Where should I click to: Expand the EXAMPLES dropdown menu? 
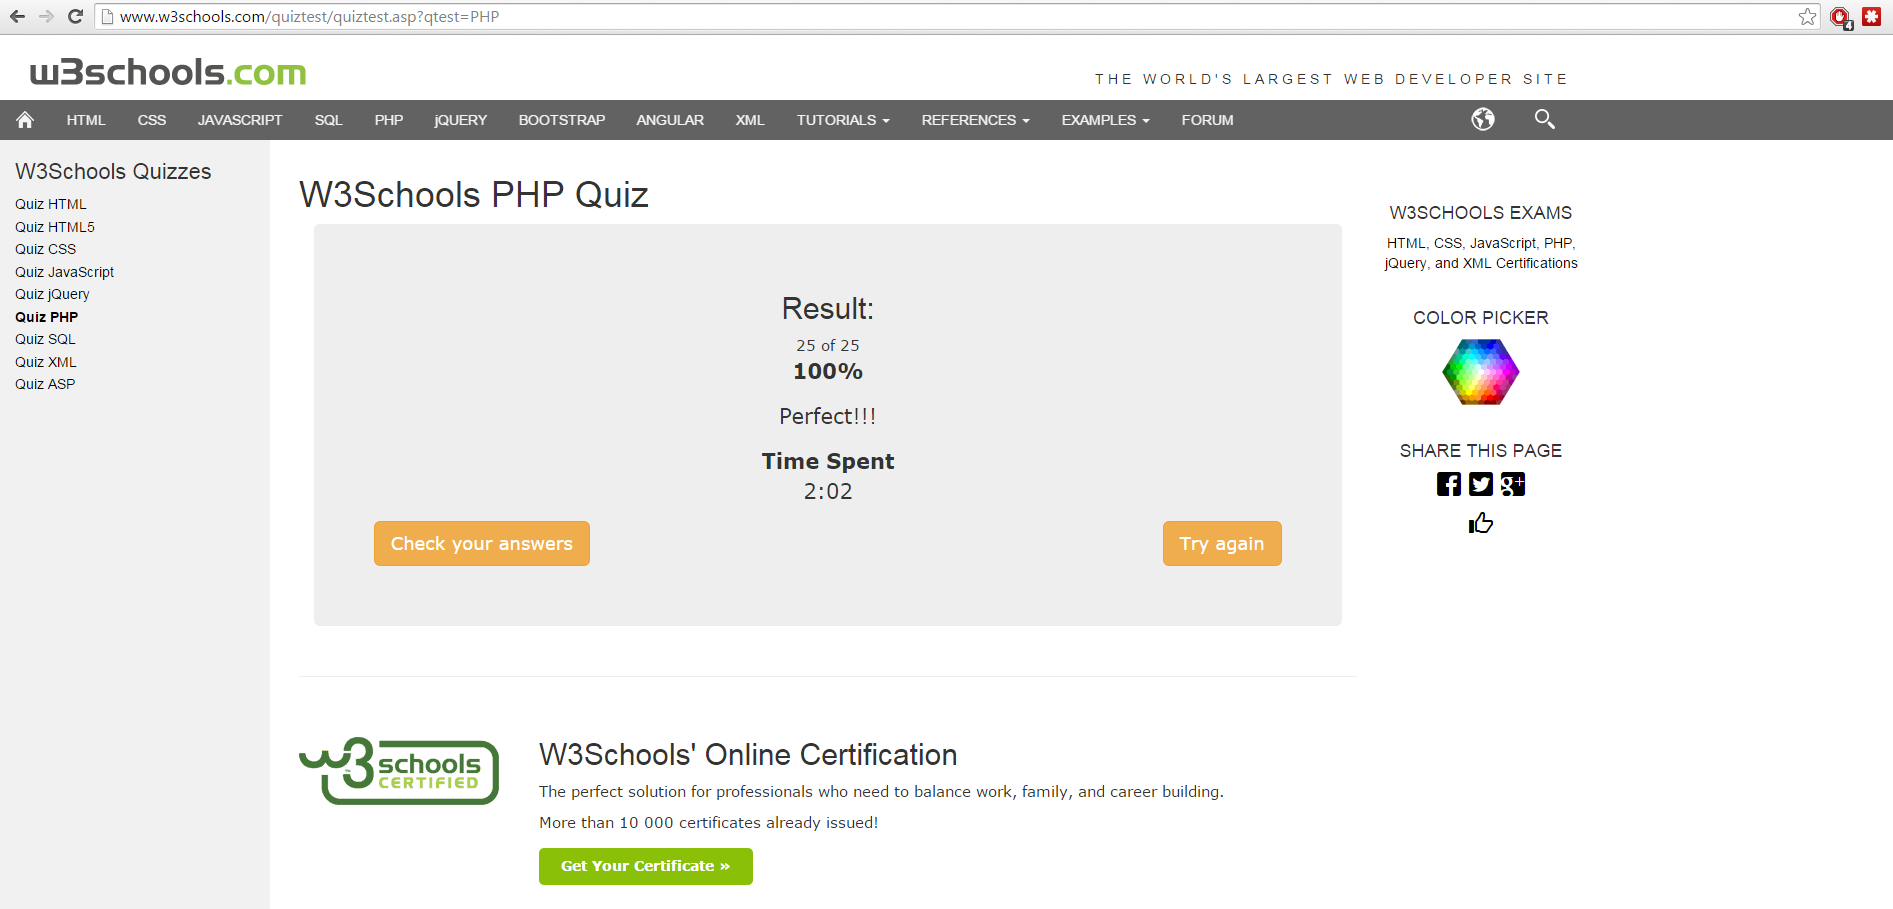point(1105,120)
